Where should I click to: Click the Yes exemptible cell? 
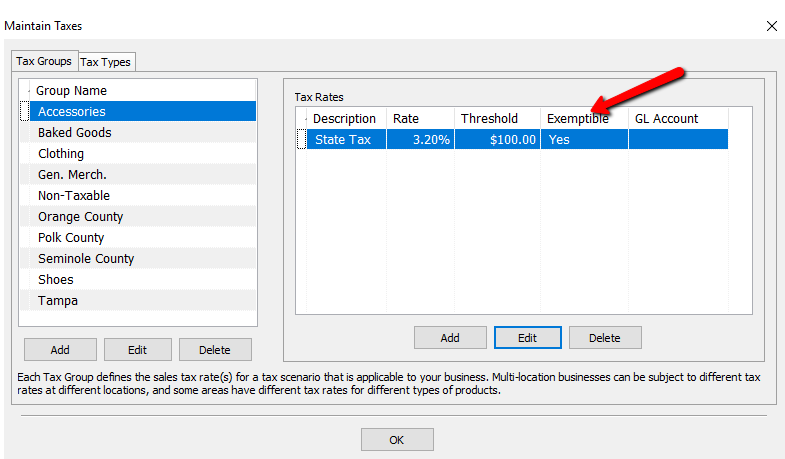[584, 139]
